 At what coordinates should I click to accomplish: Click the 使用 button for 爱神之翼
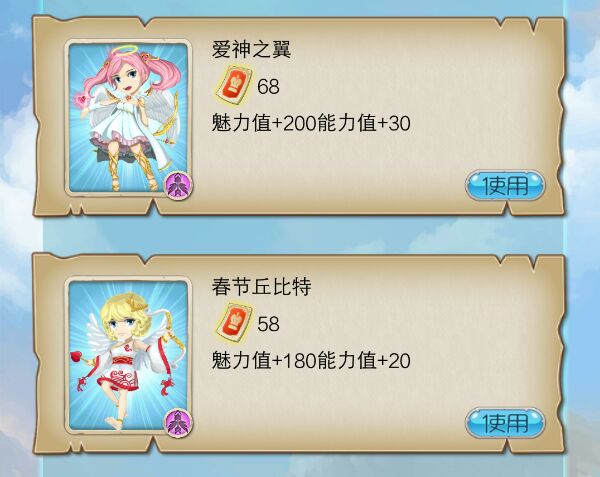click(x=505, y=186)
